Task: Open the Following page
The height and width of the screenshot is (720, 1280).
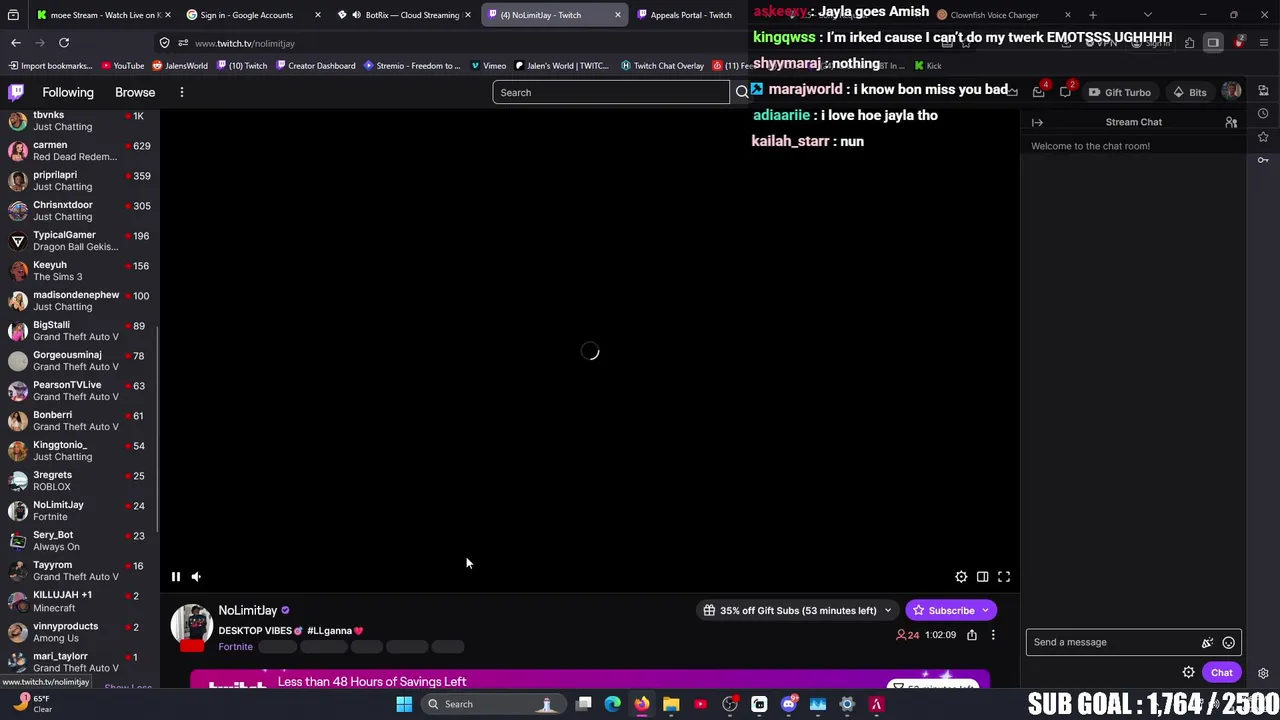Action: tap(68, 92)
